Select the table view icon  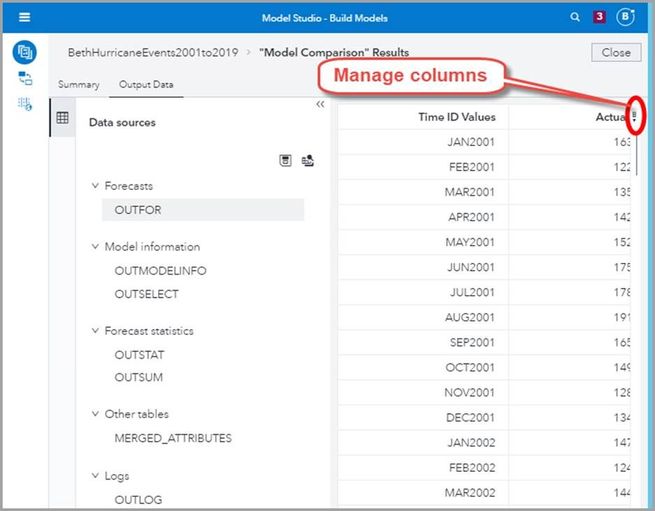tap(63, 117)
